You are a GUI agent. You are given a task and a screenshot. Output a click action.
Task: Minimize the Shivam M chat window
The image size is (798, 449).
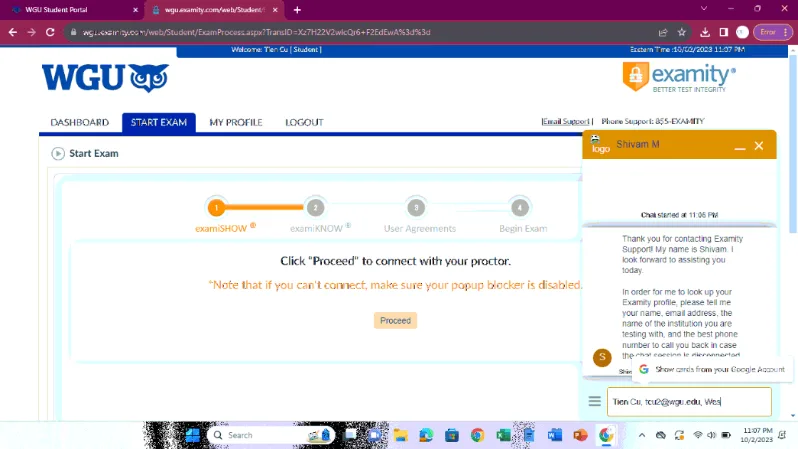[740, 146]
